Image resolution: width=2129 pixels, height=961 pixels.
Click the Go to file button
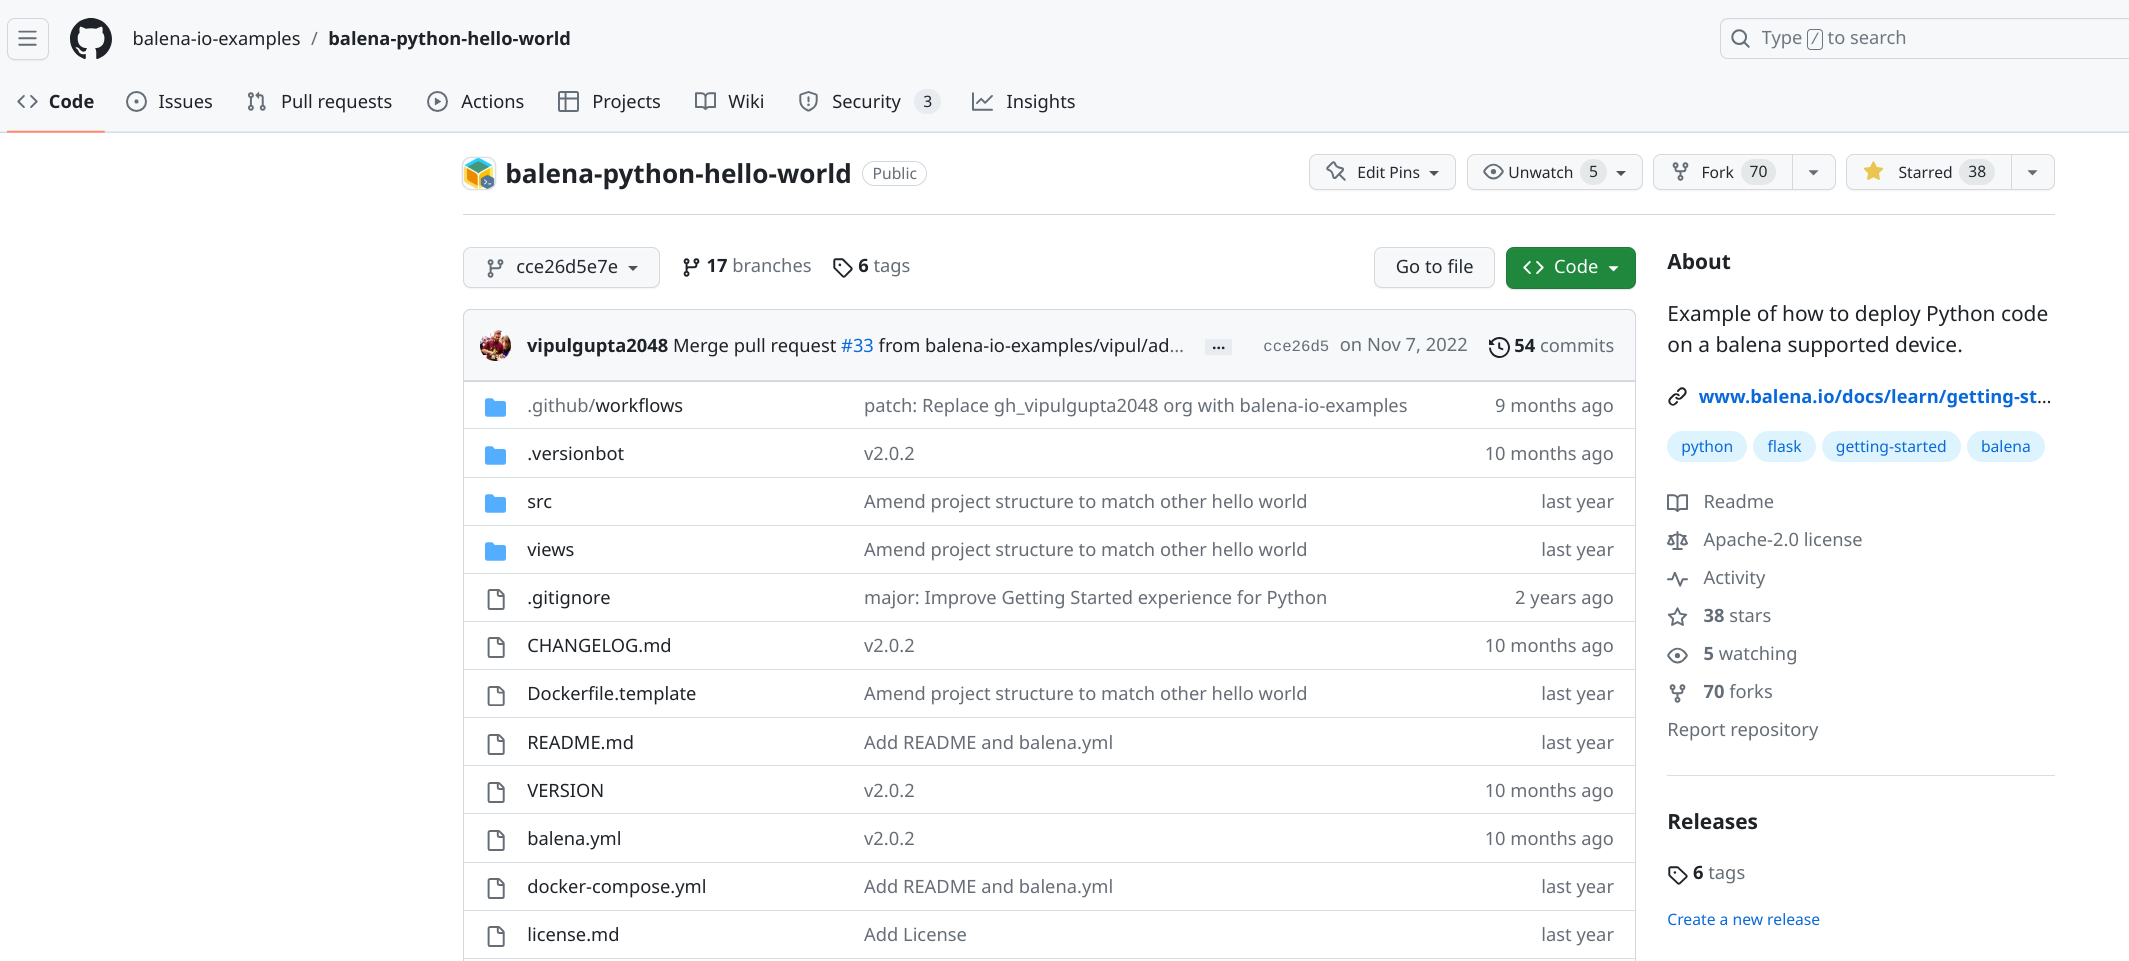click(1434, 267)
